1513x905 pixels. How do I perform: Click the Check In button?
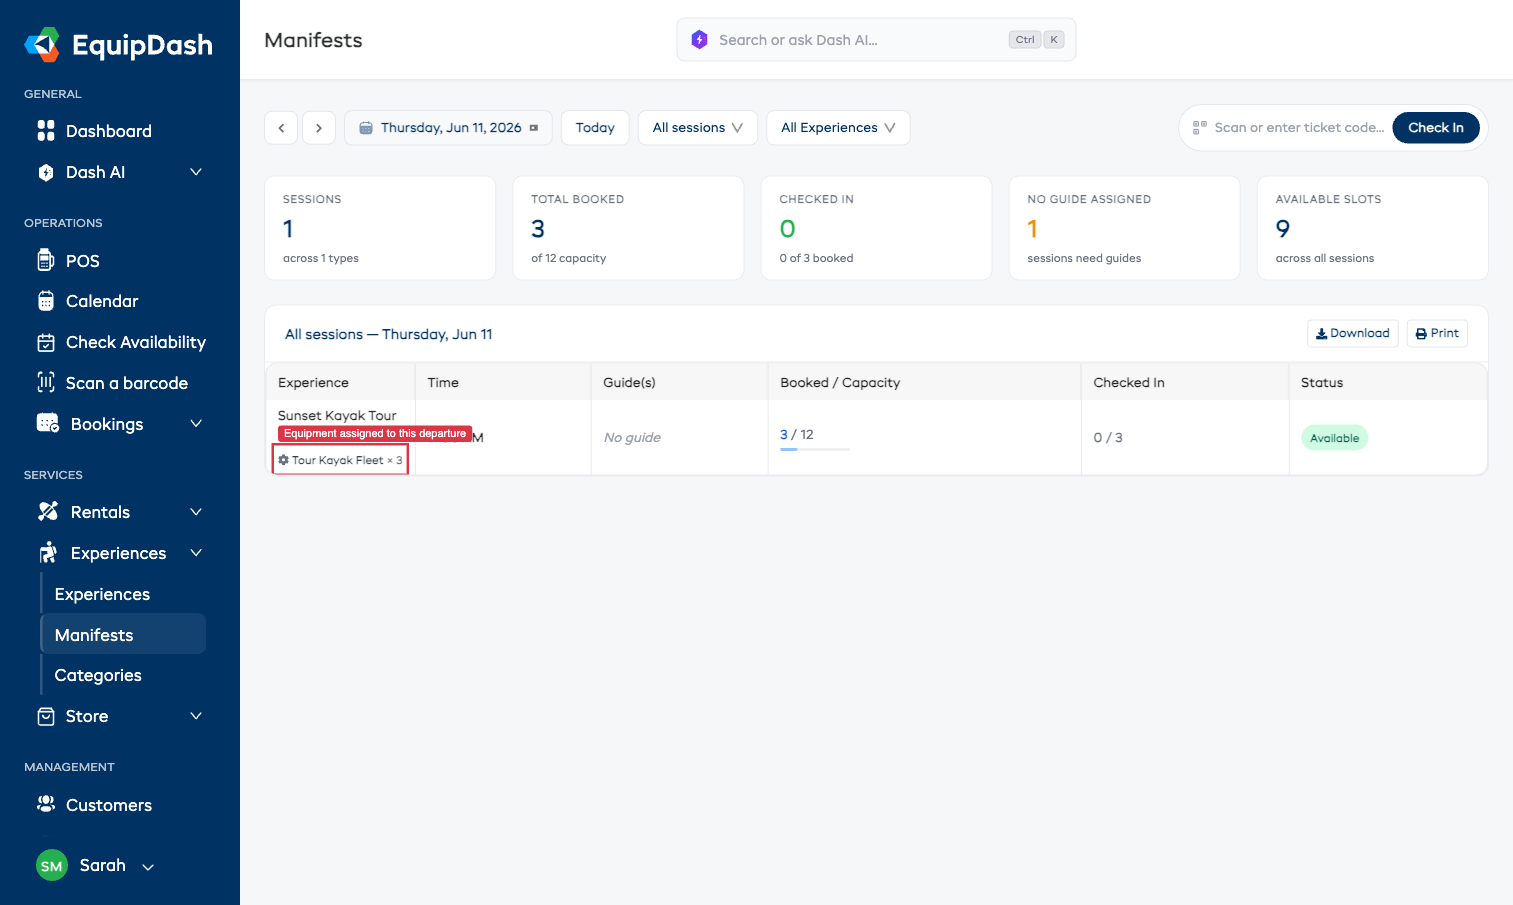click(x=1436, y=128)
